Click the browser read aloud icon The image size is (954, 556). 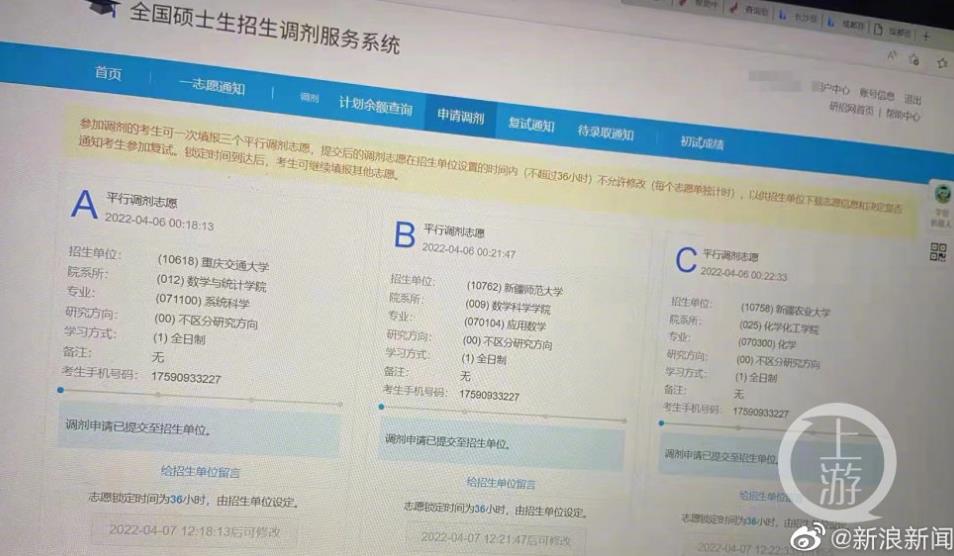coord(892,57)
